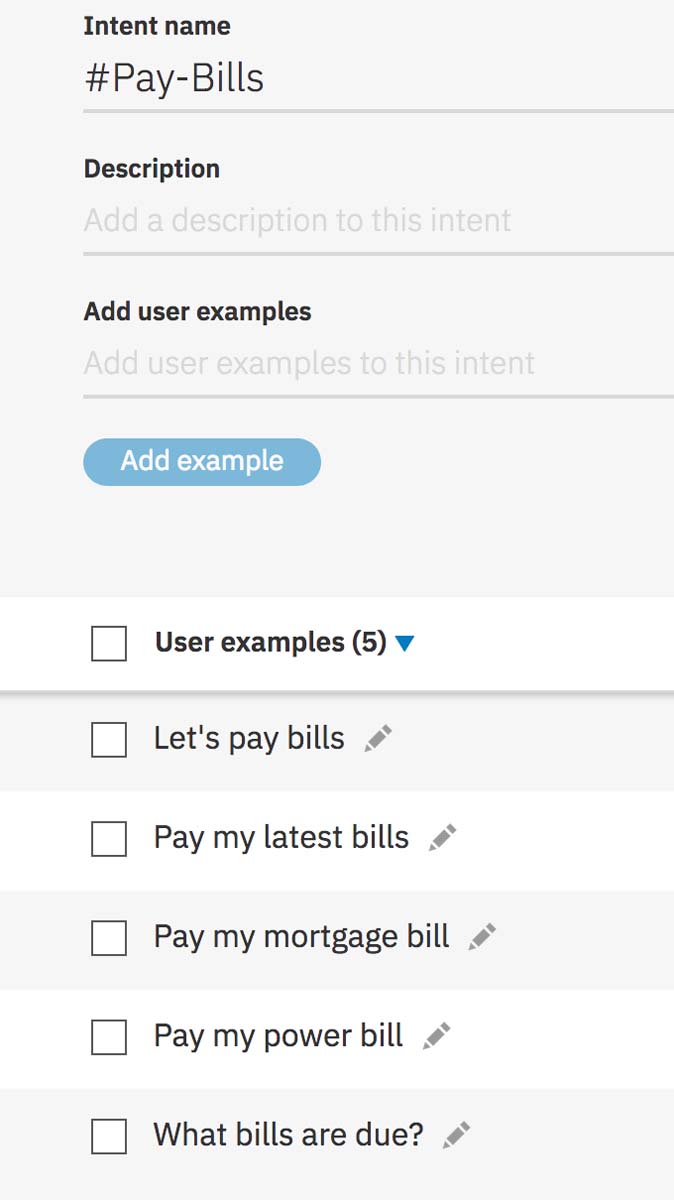Select the "Pay my mortgage bill" example text
This screenshot has height=1200, width=674.
[301, 937]
